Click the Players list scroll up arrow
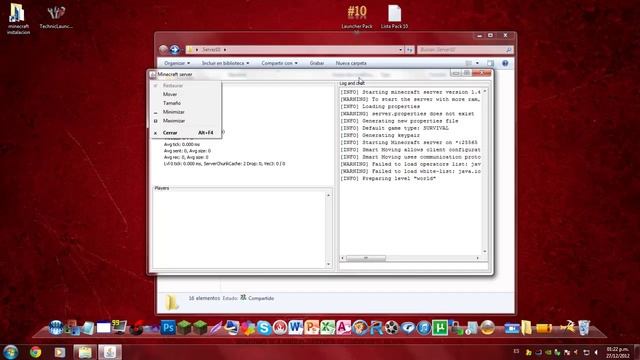Screen dimensions: 640x360 [x=329, y=195]
